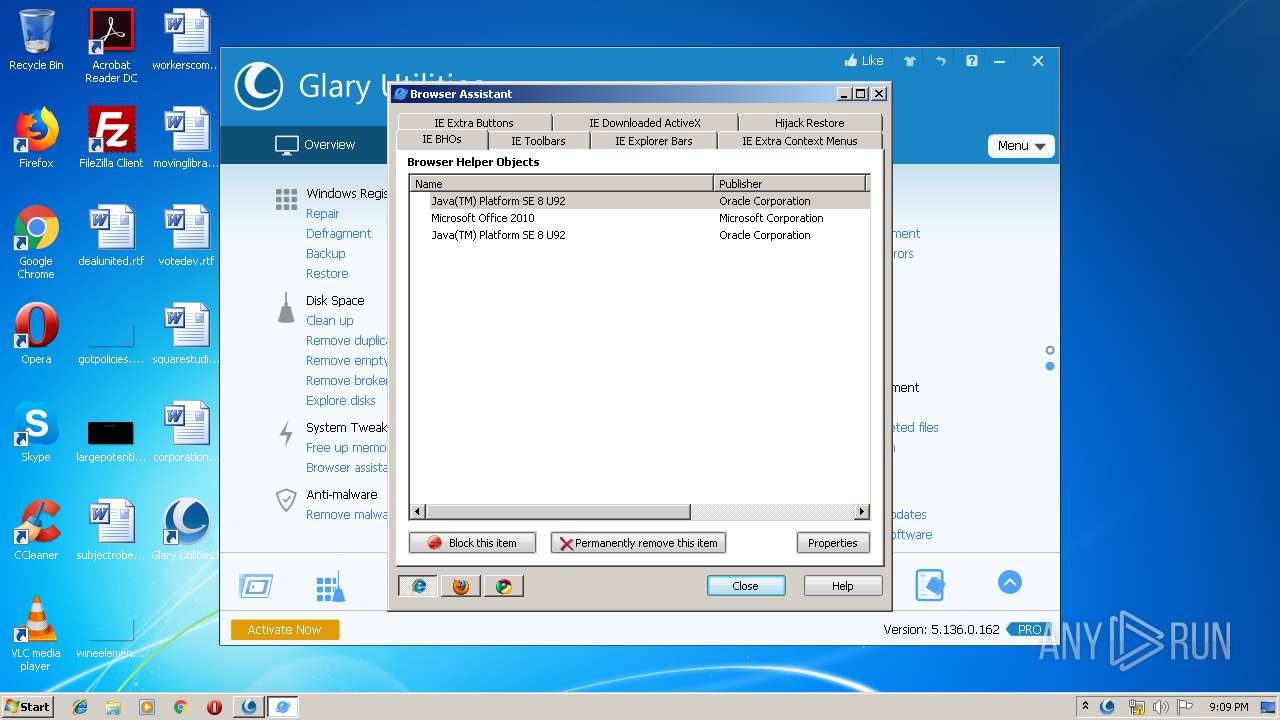Viewport: 1280px width, 720px height.
Task: Click Explore disks link
Action: (340, 400)
